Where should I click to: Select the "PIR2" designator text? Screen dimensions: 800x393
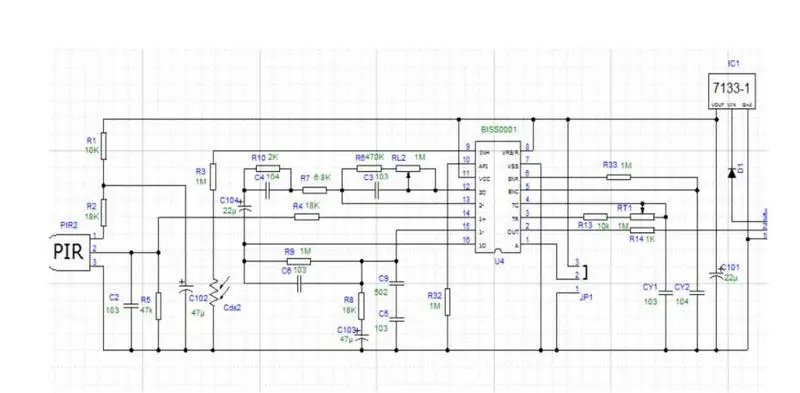click(x=69, y=225)
